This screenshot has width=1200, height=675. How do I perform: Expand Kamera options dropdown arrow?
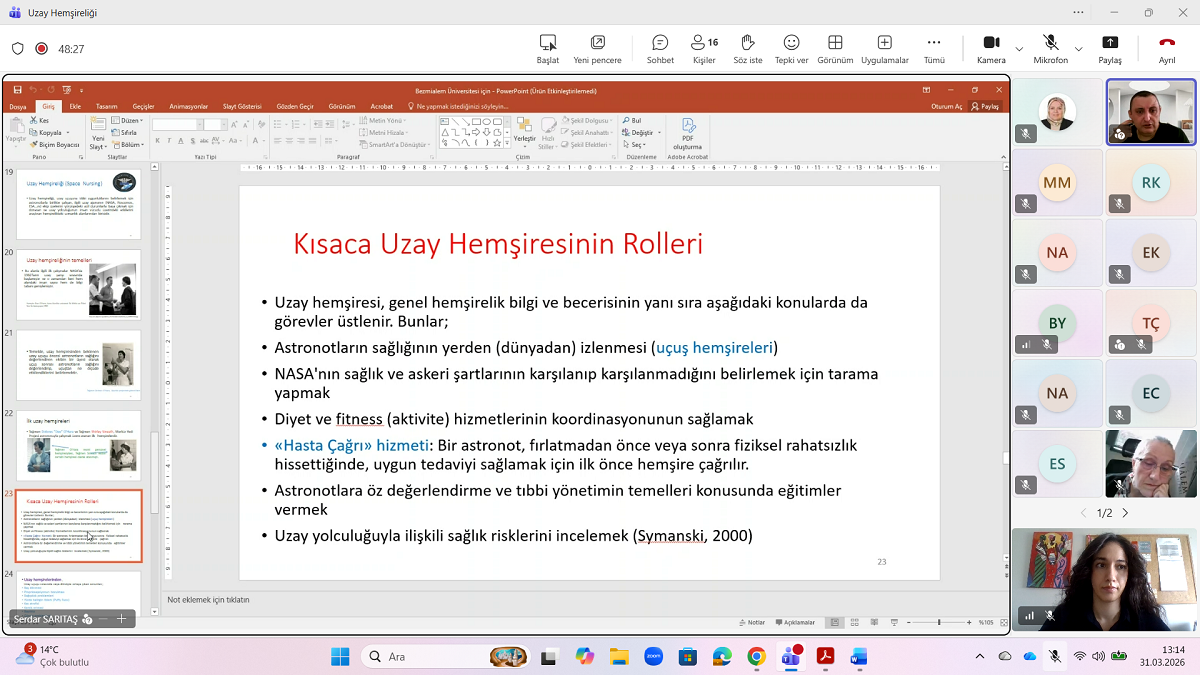1019,49
